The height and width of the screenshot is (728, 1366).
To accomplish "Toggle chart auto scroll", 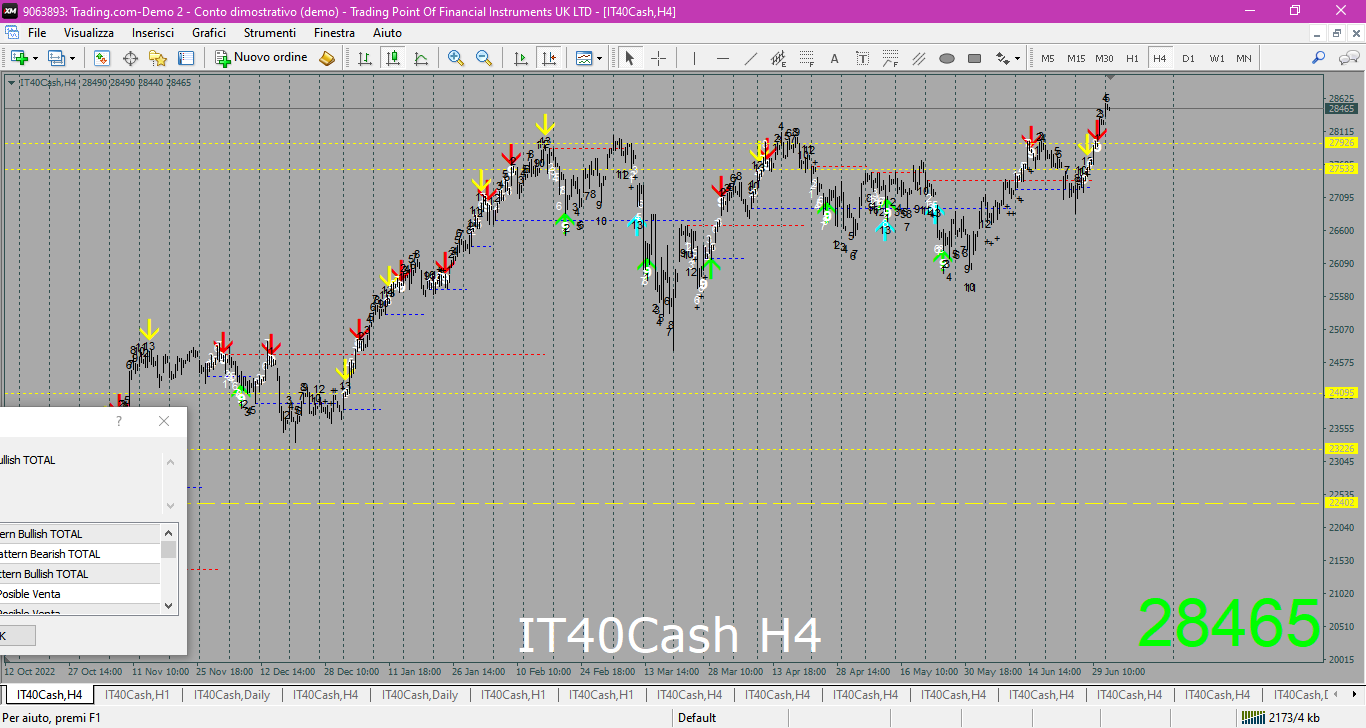I will click(x=520, y=58).
